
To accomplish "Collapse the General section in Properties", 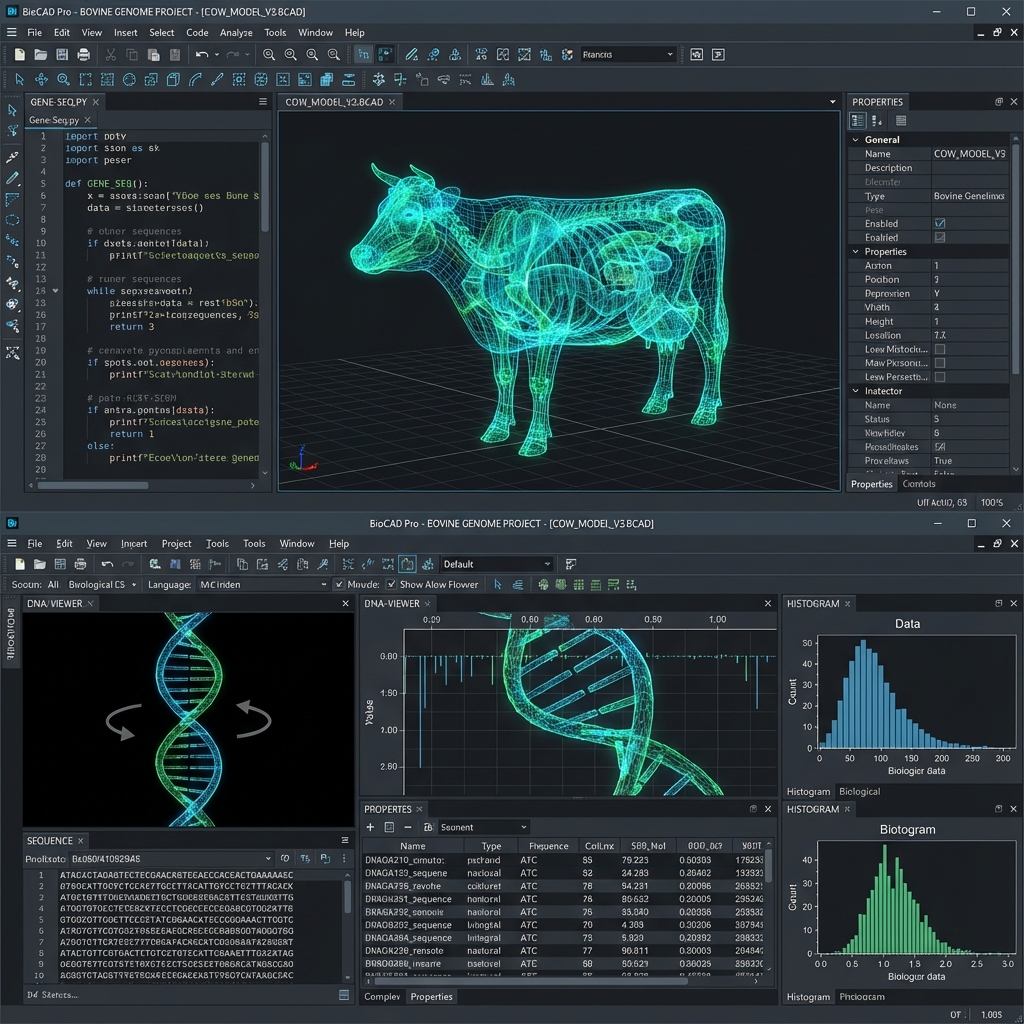I will click(854, 139).
